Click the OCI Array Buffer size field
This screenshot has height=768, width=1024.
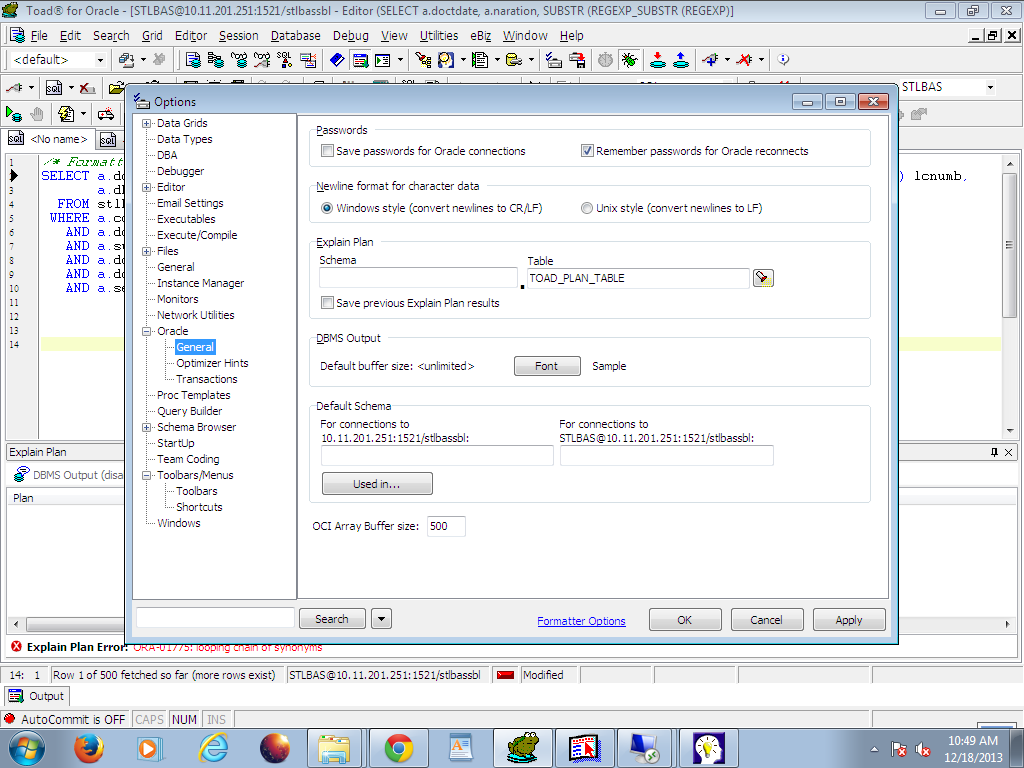[x=446, y=526]
